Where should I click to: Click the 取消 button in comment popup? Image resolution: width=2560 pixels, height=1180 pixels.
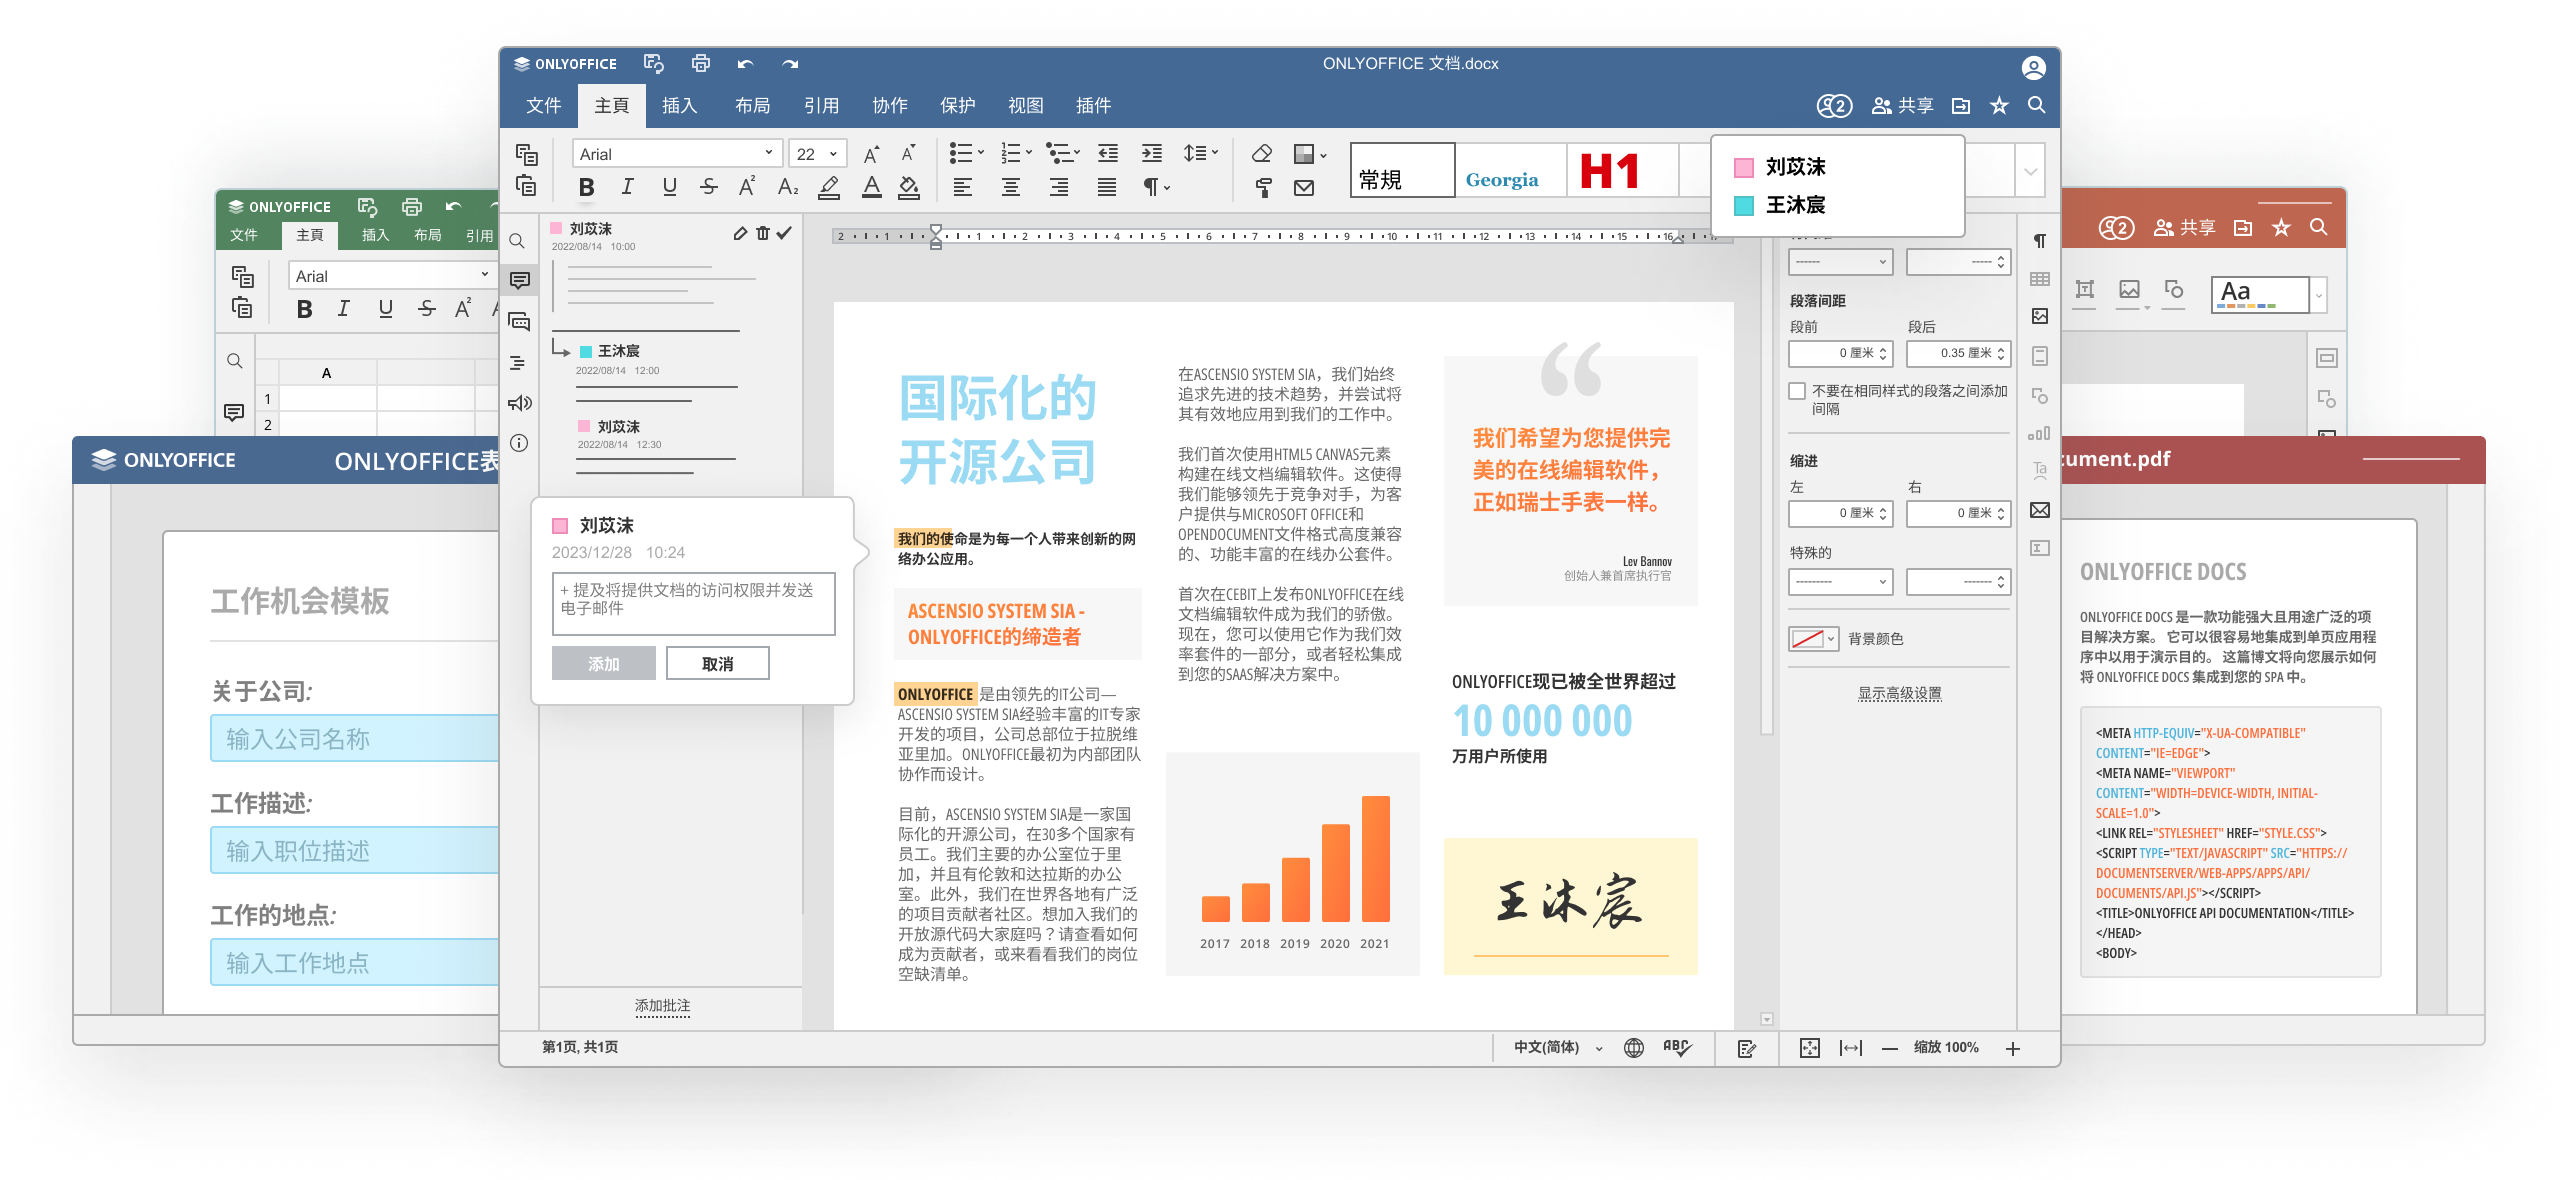coord(717,664)
